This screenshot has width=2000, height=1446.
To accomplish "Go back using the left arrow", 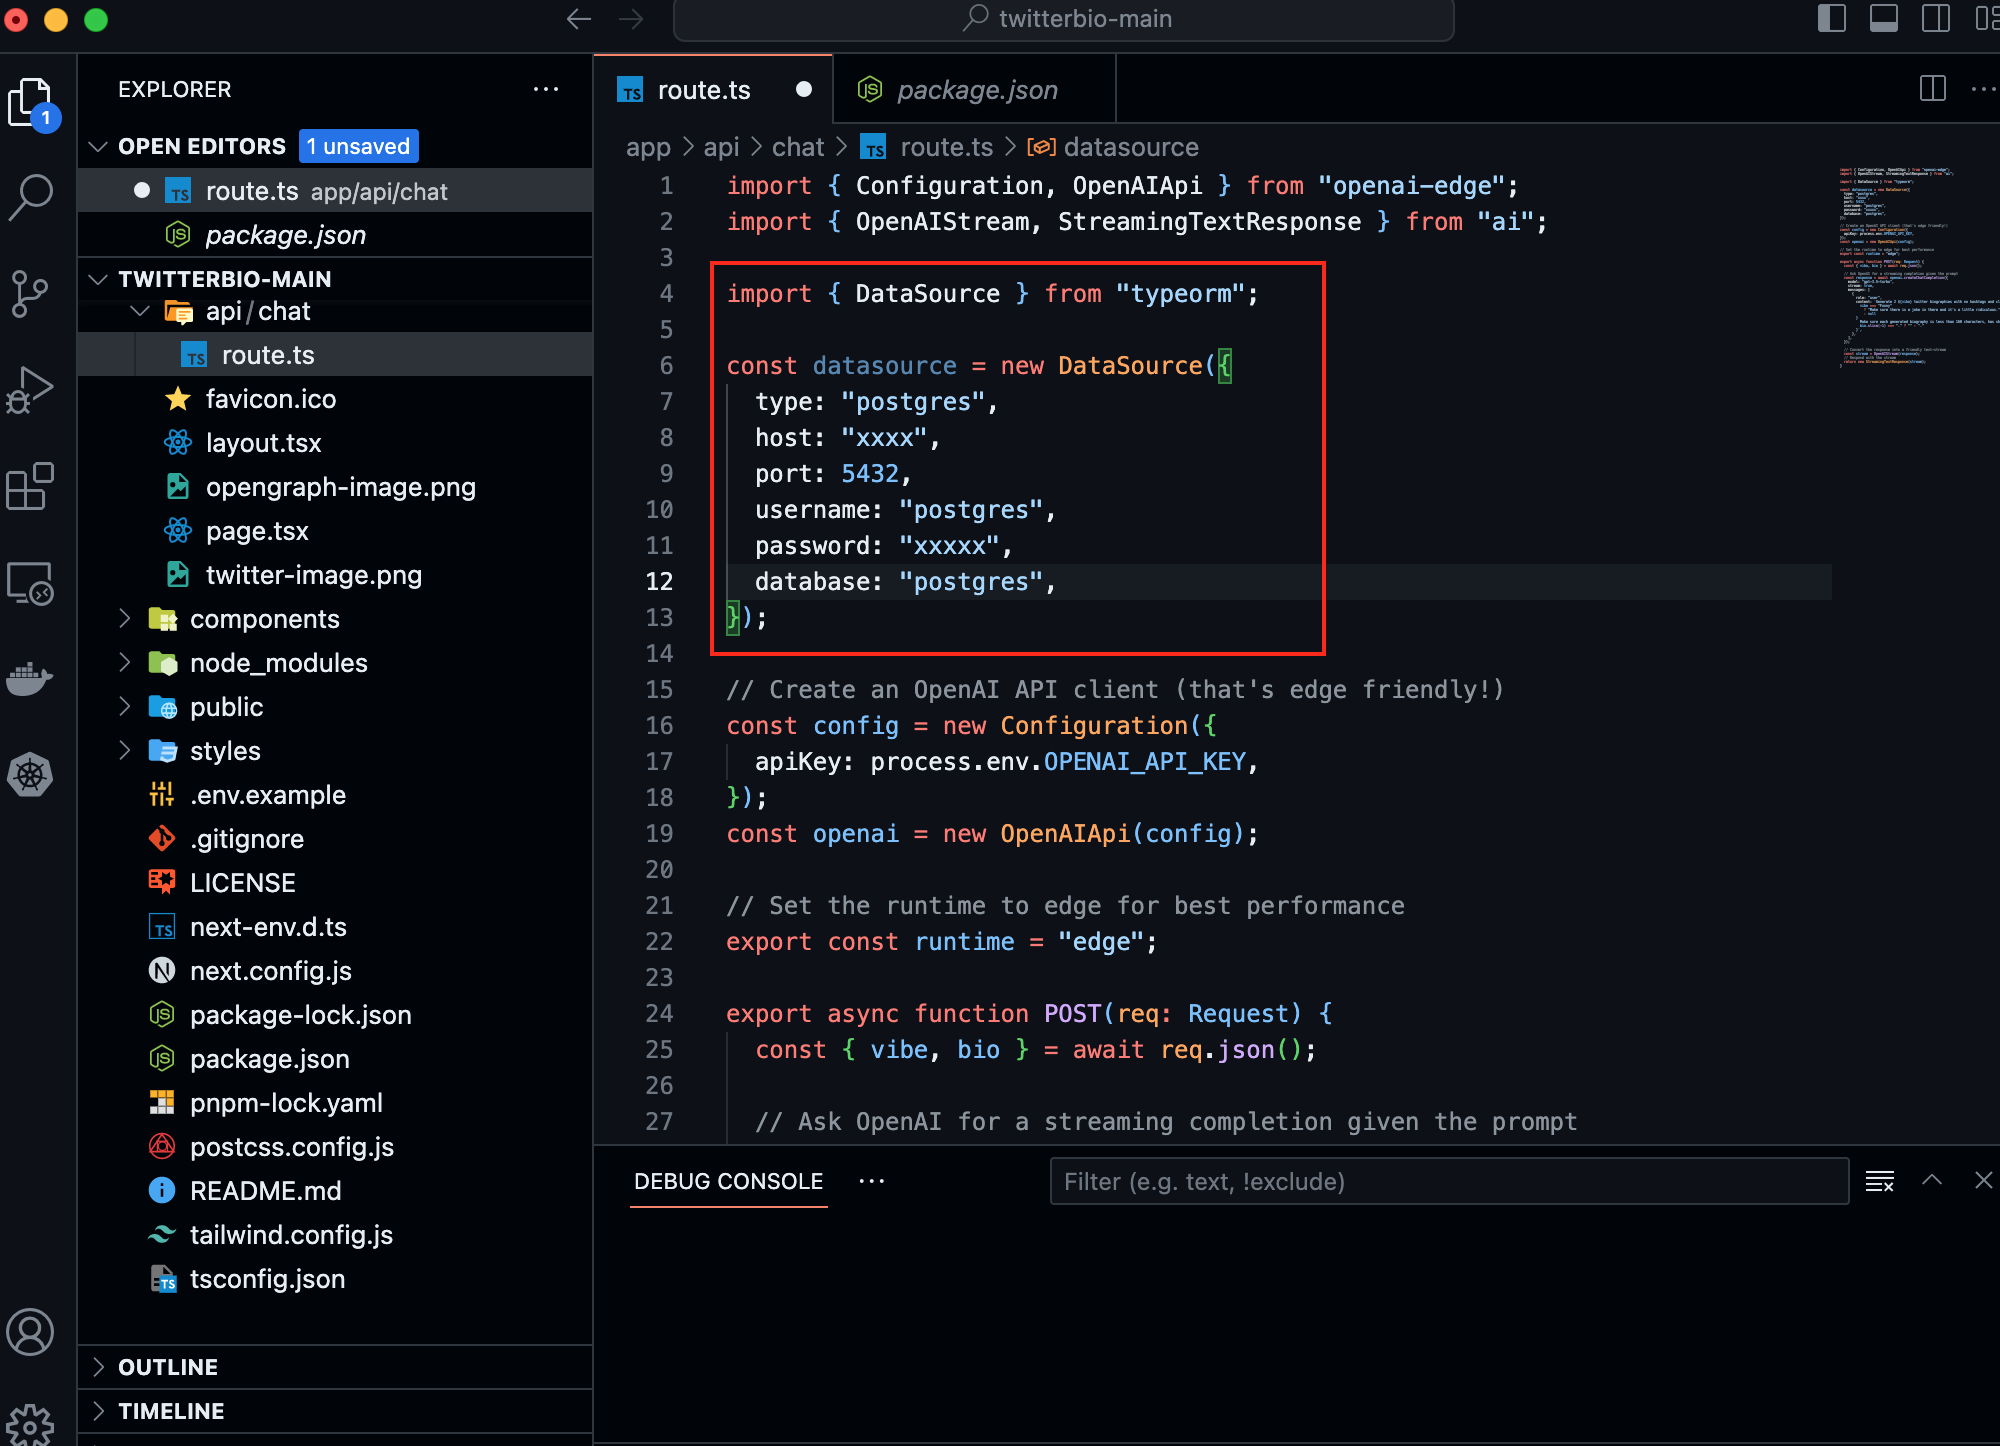I will click(x=579, y=19).
